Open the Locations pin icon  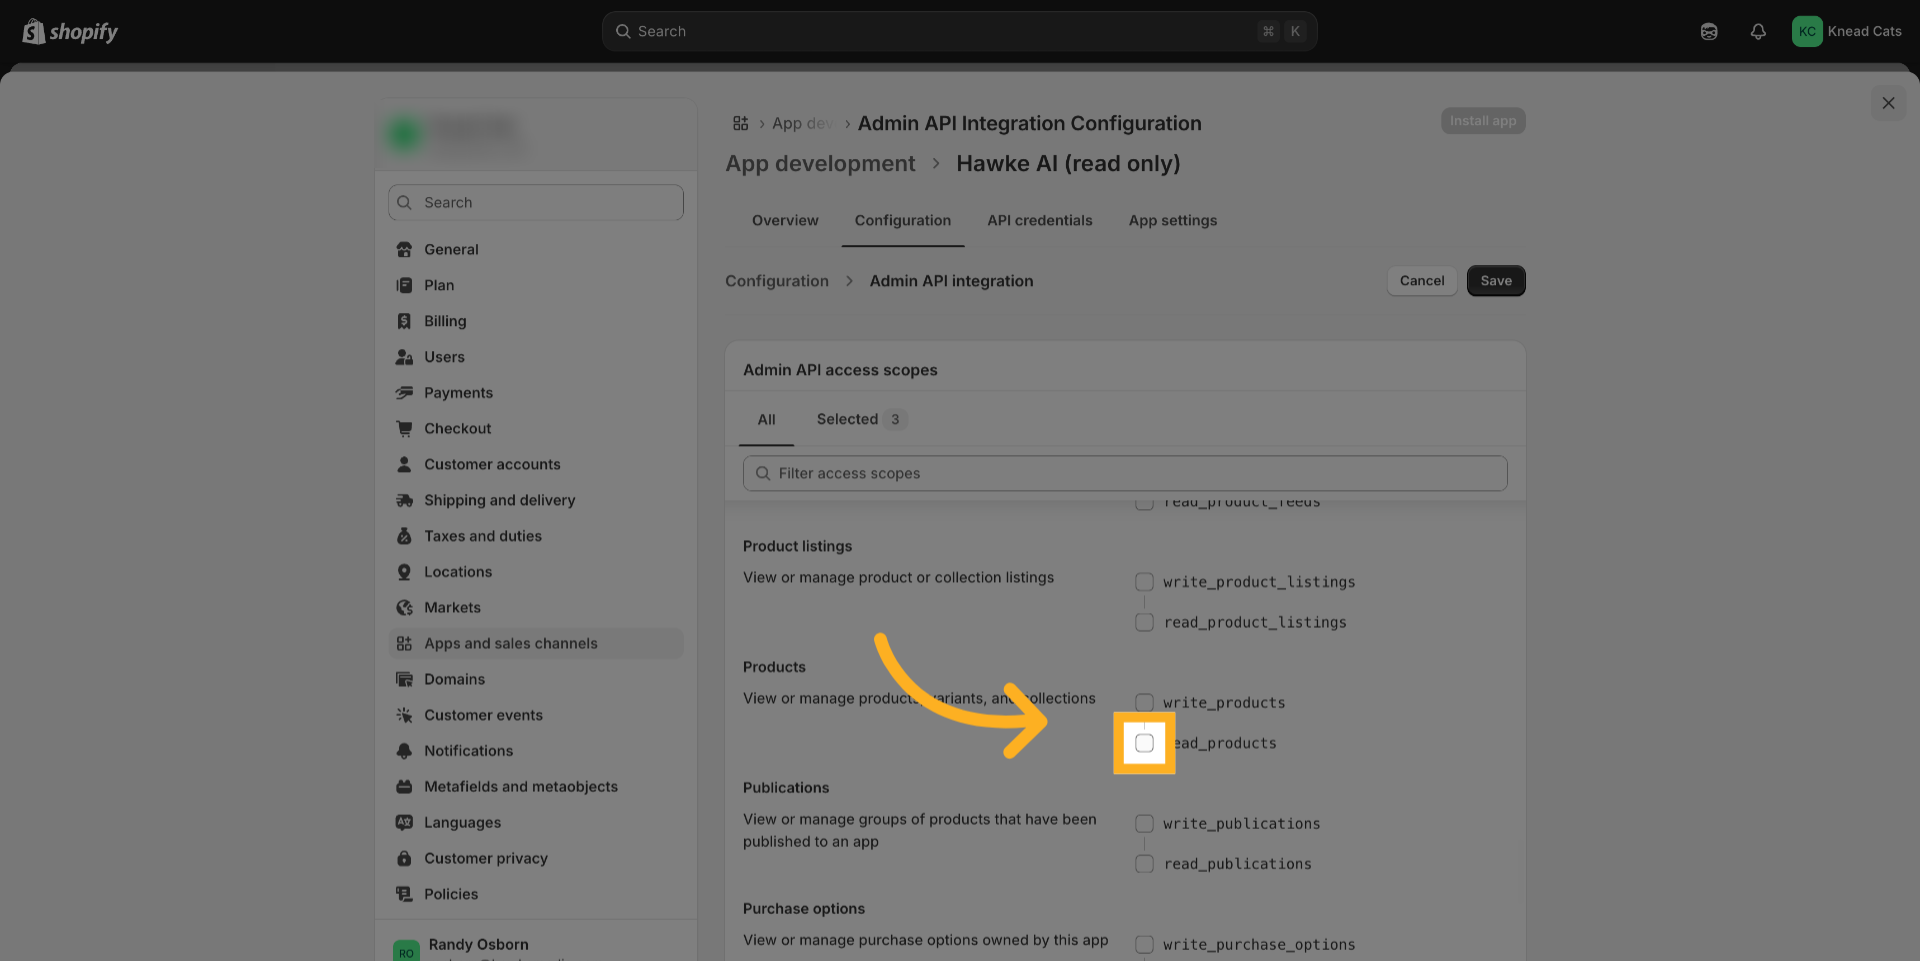click(404, 572)
